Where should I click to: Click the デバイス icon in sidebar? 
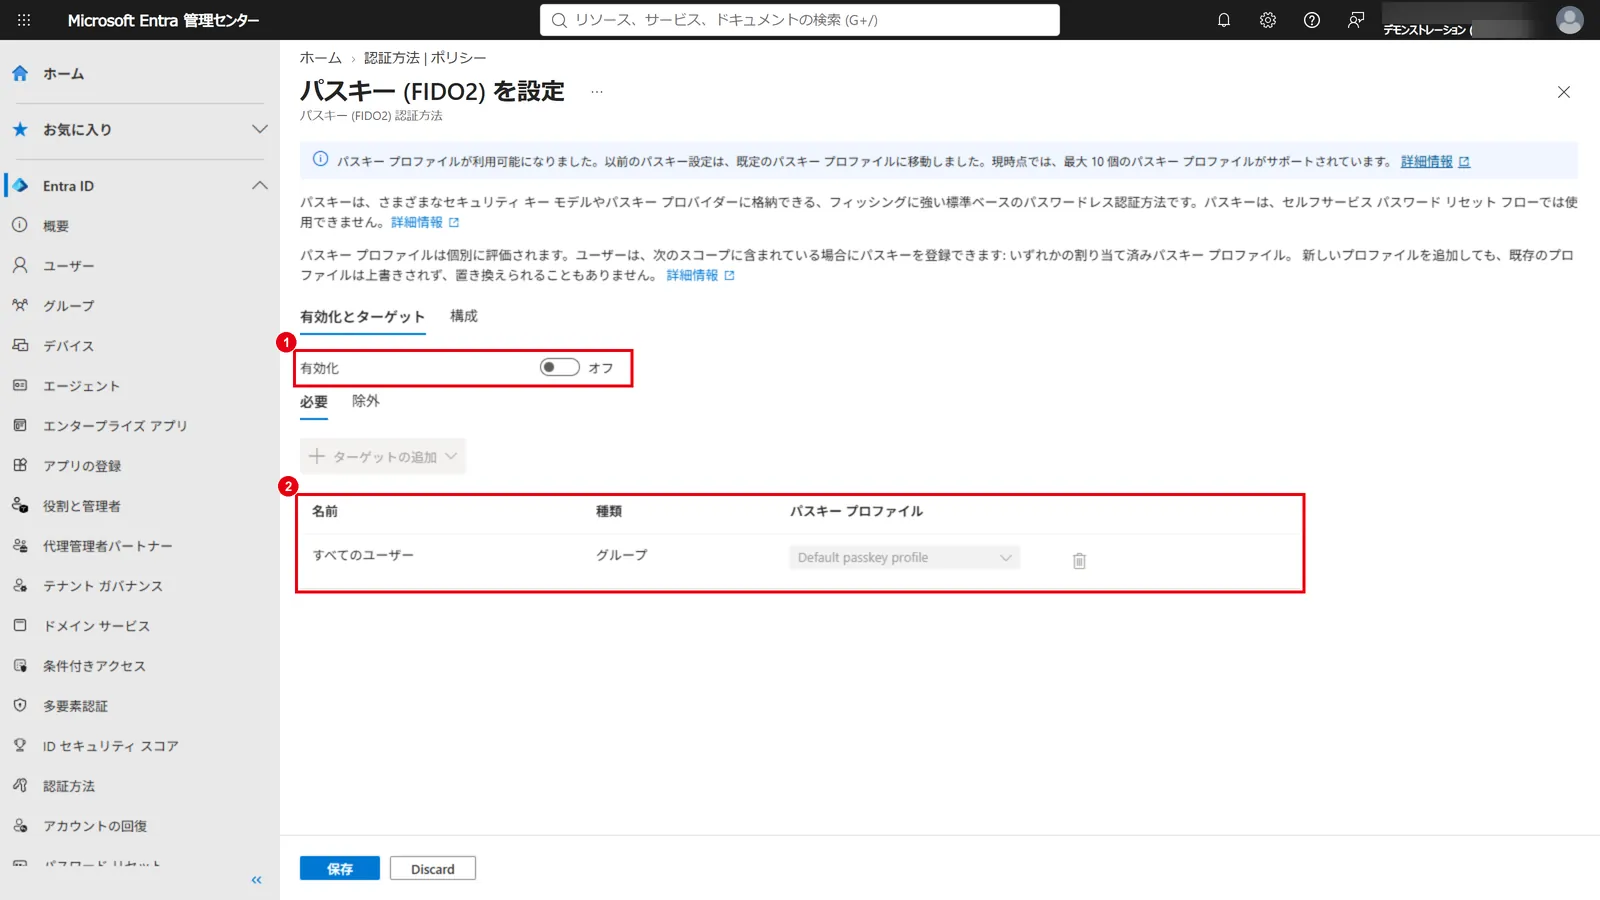(x=20, y=345)
